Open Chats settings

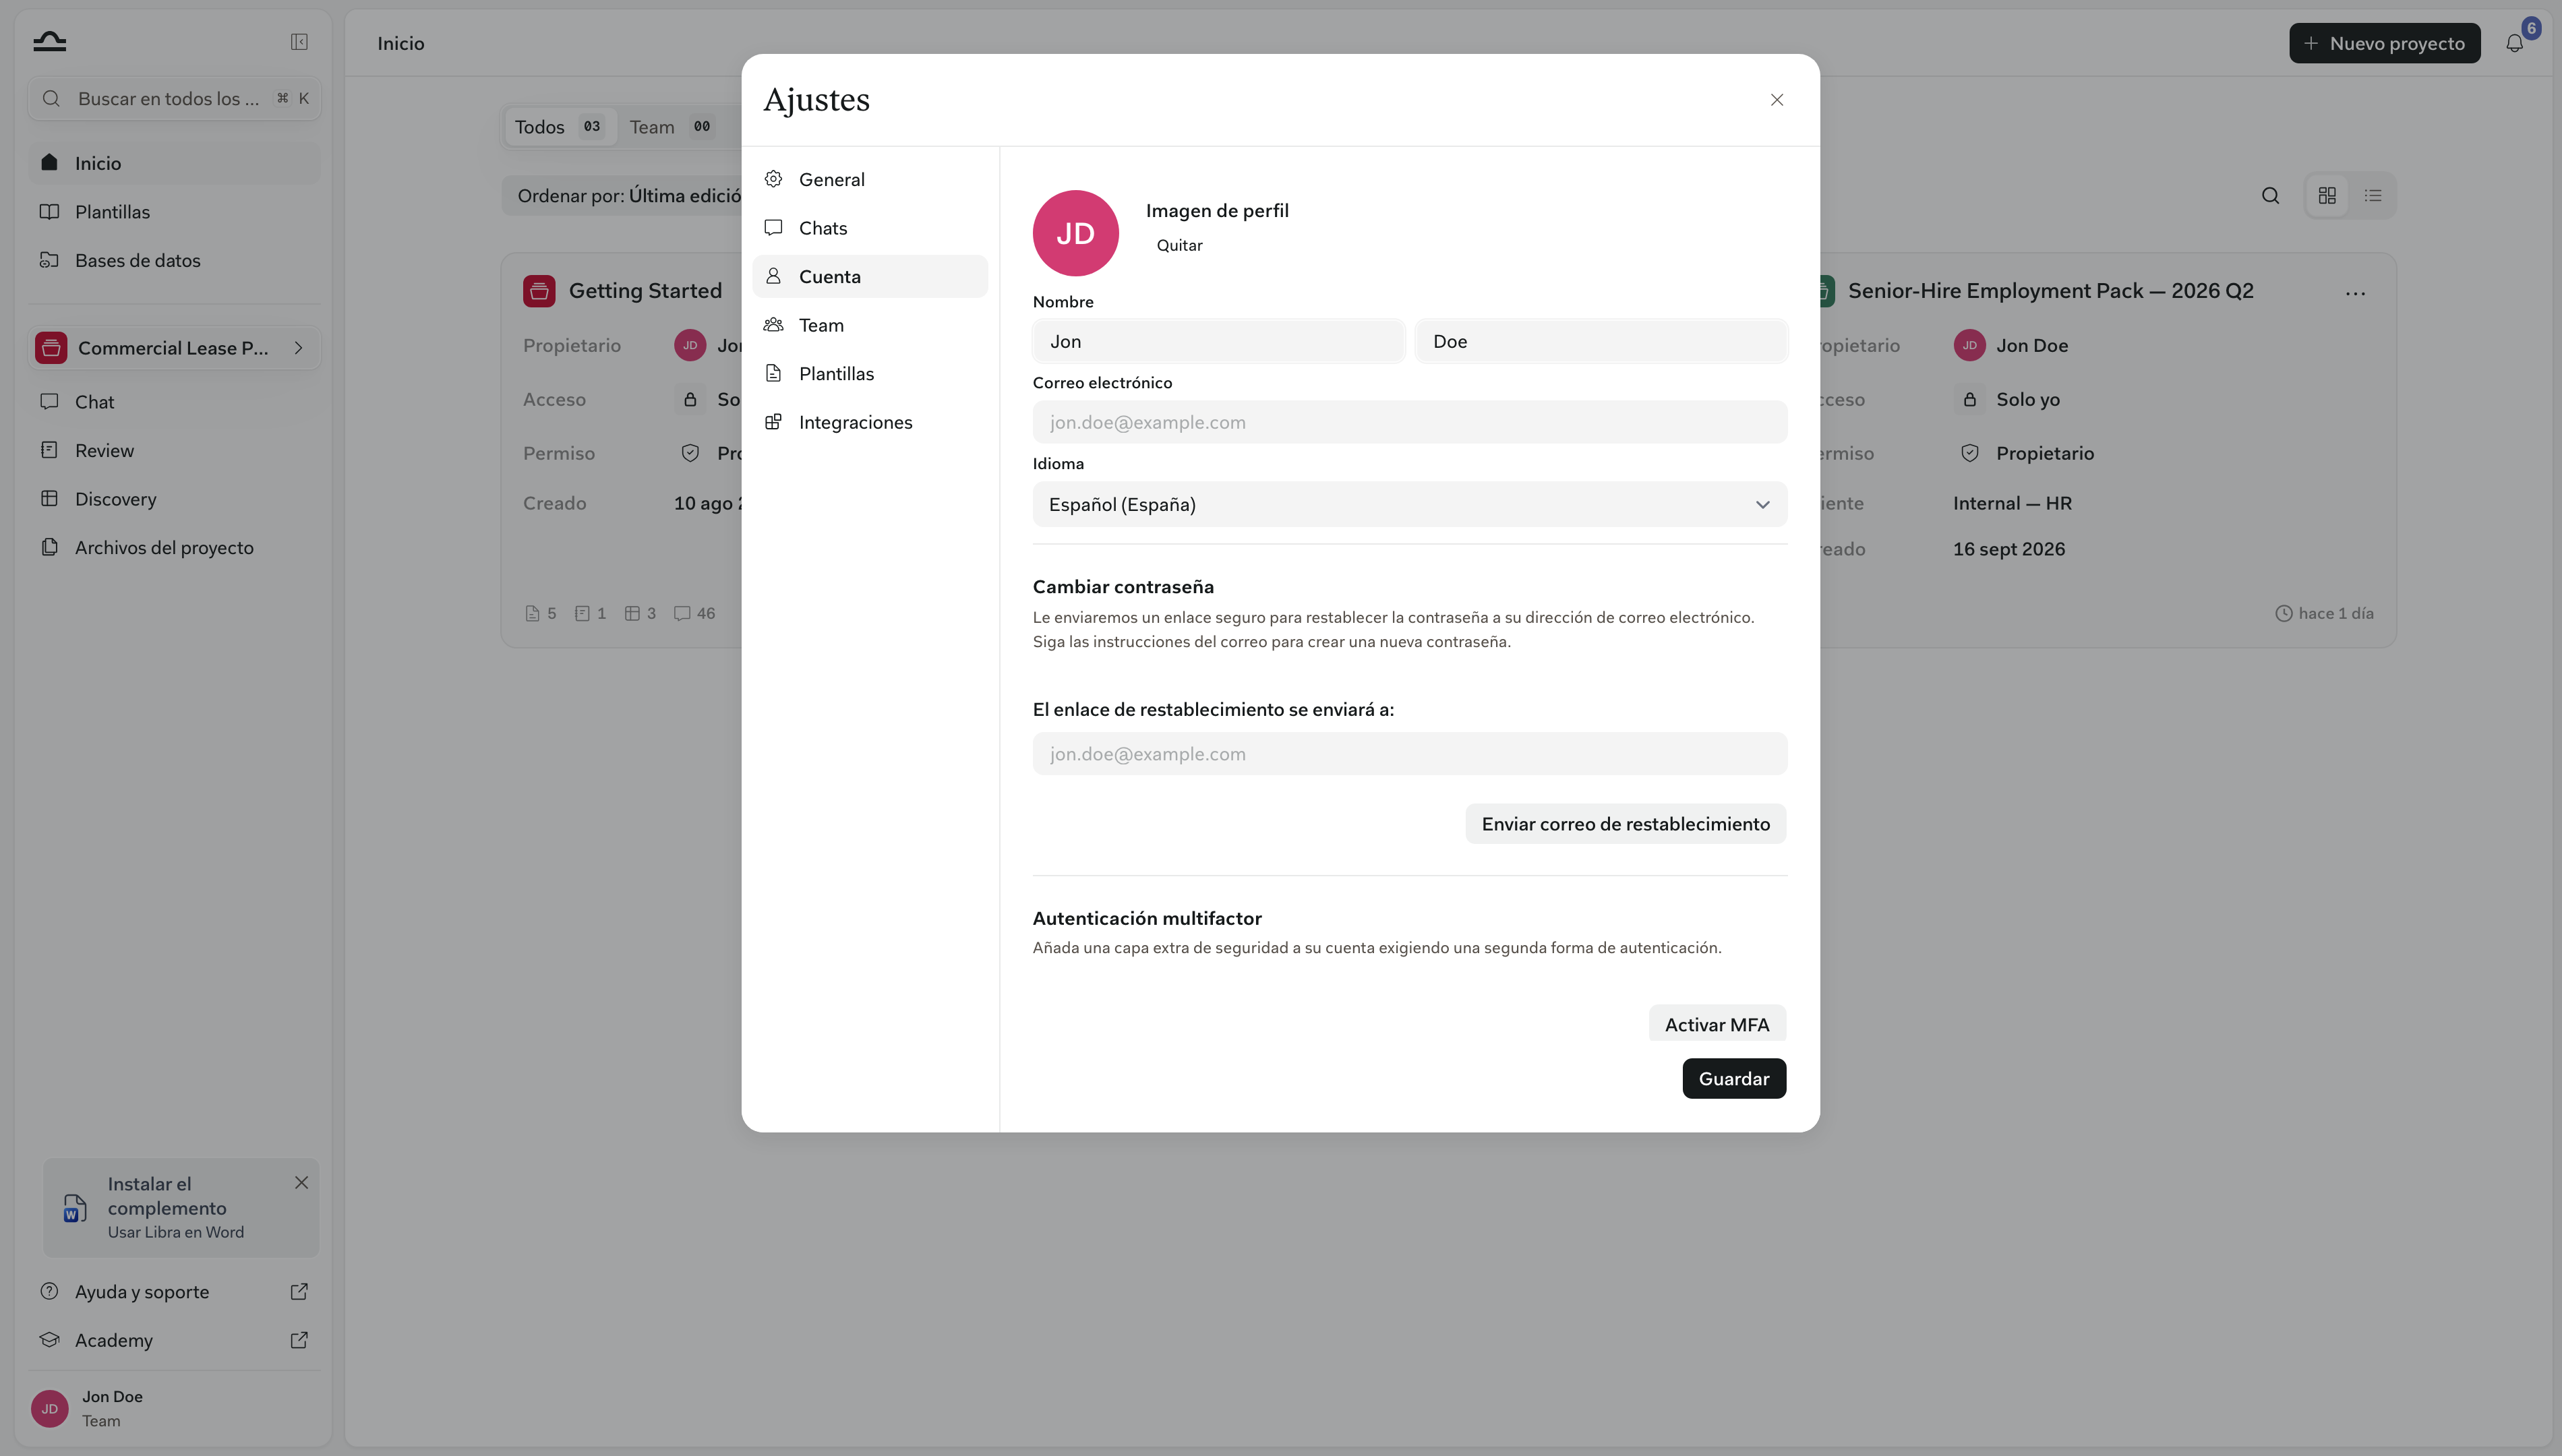870,228
